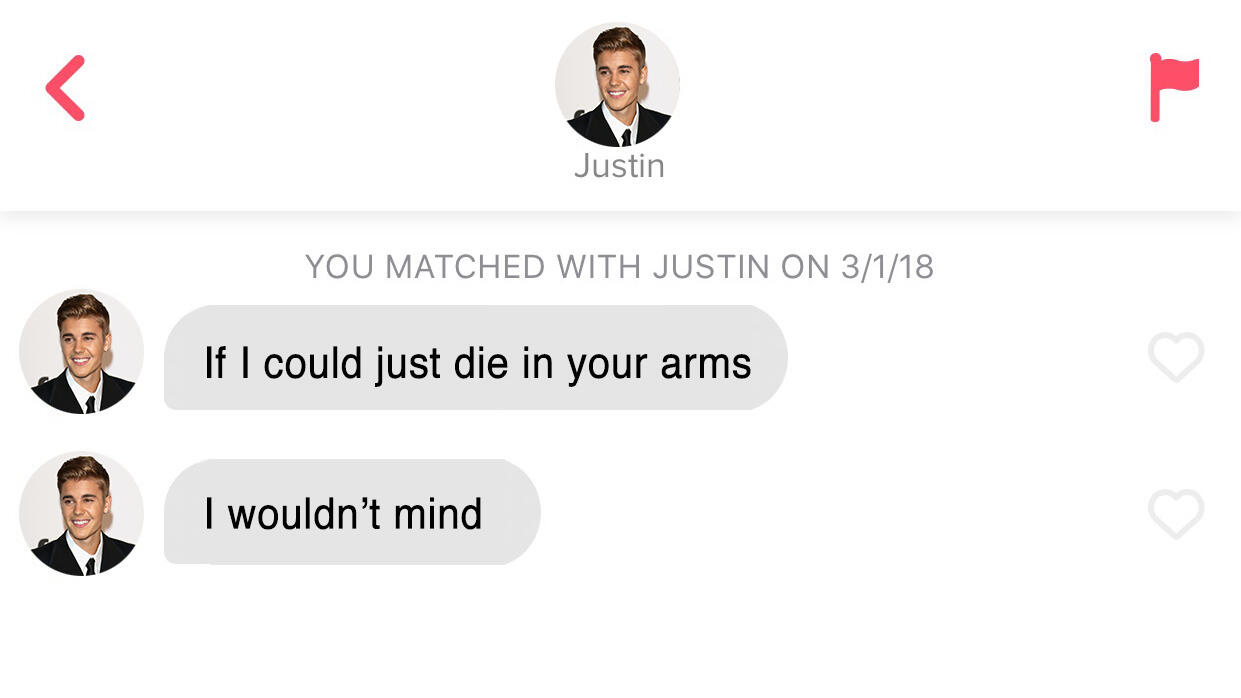Tap the heart icon next to second message
1241x698 pixels.
(x=1176, y=514)
